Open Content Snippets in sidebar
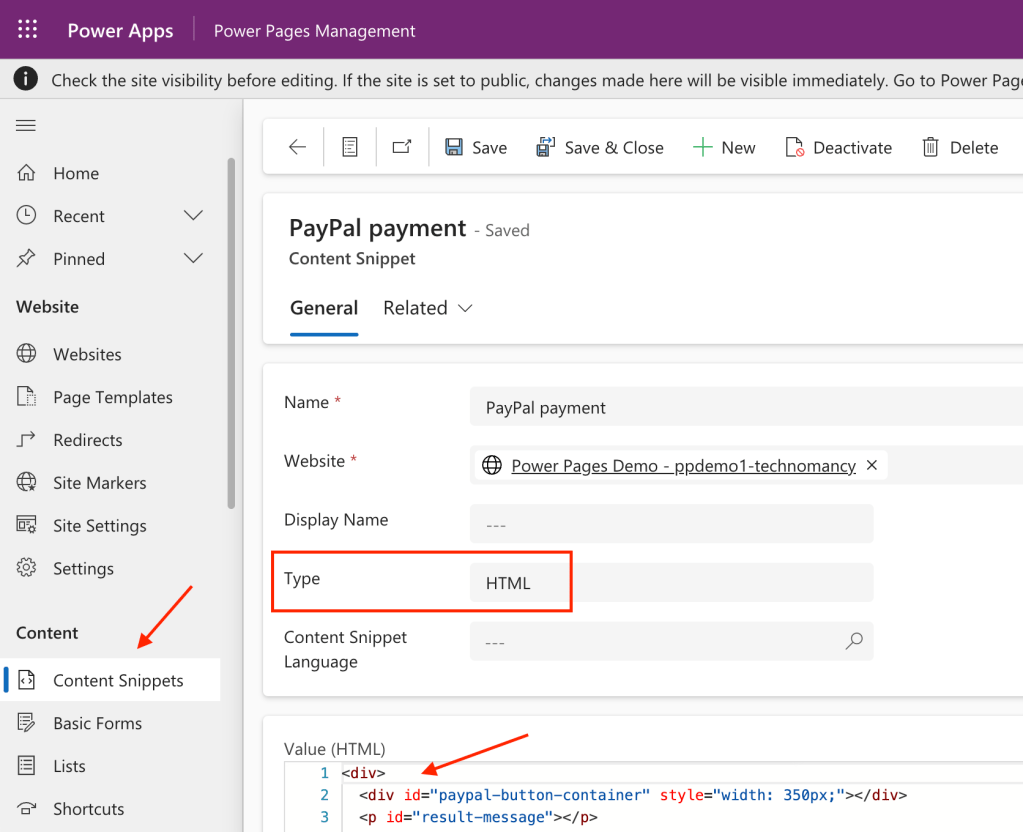The height and width of the screenshot is (832, 1023). coord(118,681)
